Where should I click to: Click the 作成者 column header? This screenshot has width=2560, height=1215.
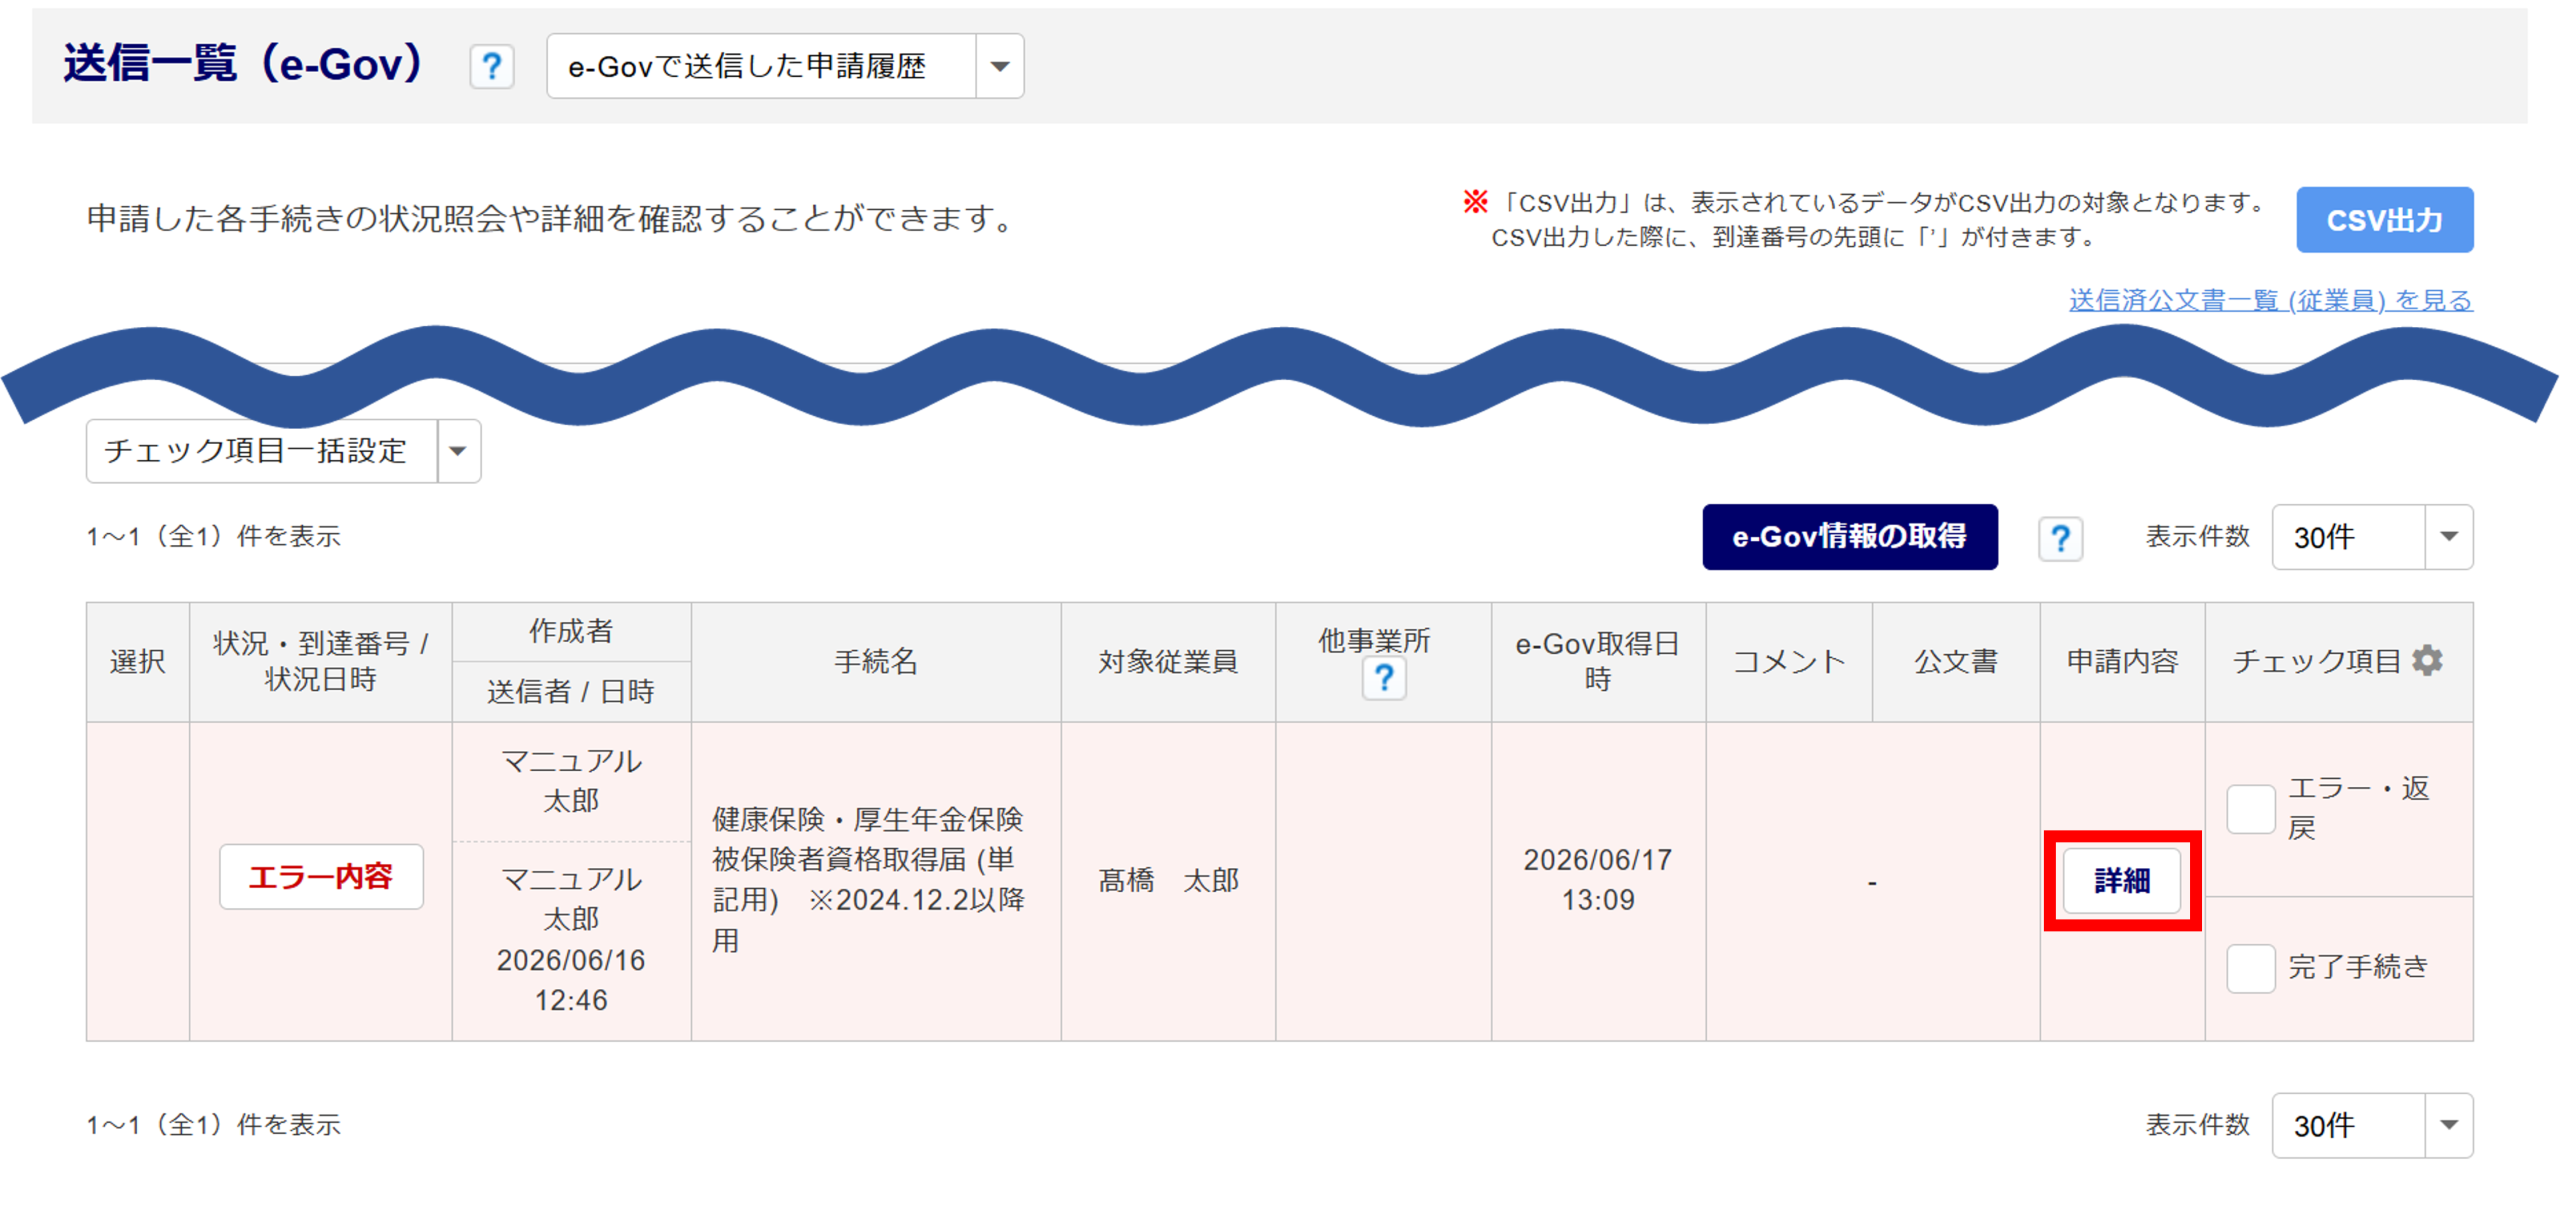[571, 631]
